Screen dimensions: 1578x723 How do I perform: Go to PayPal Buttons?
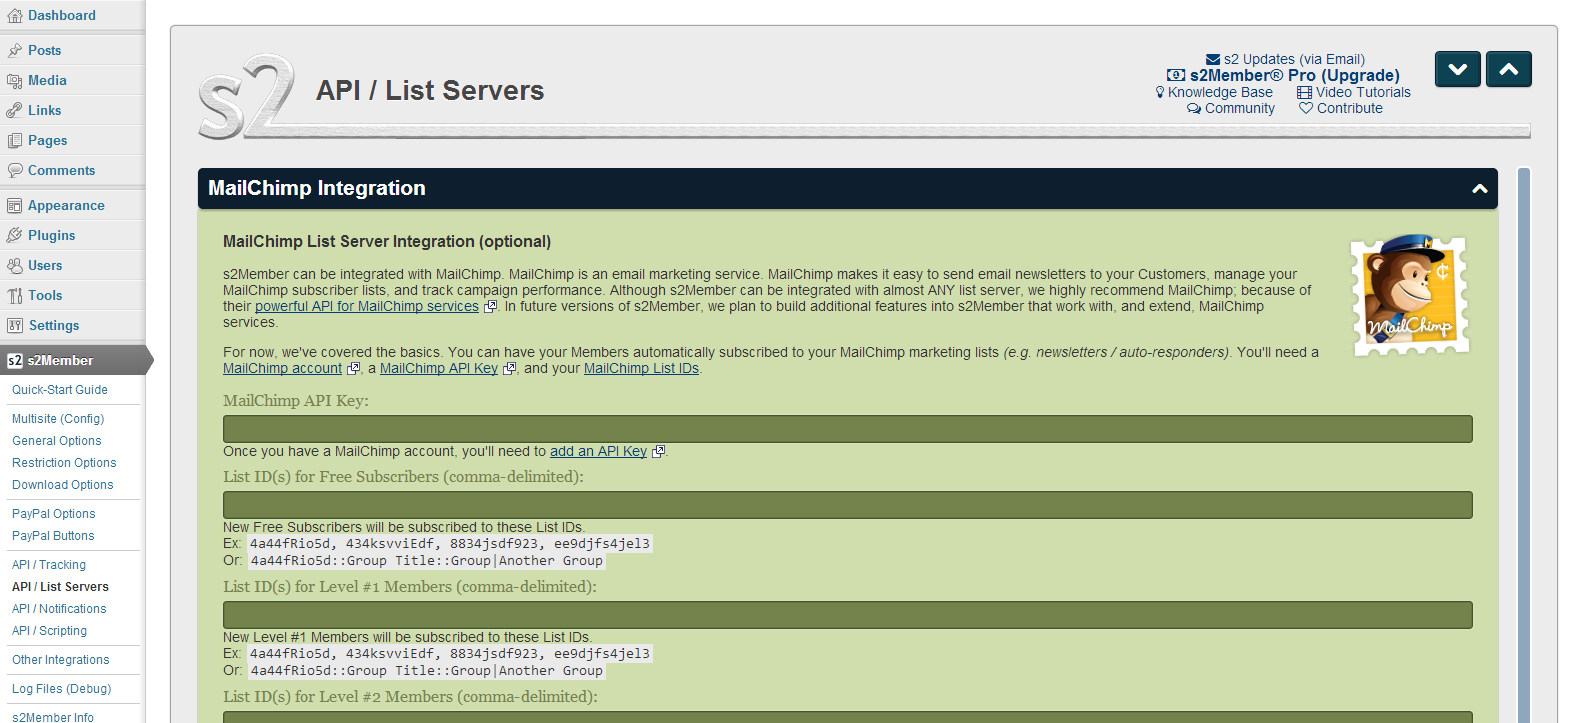tap(53, 536)
